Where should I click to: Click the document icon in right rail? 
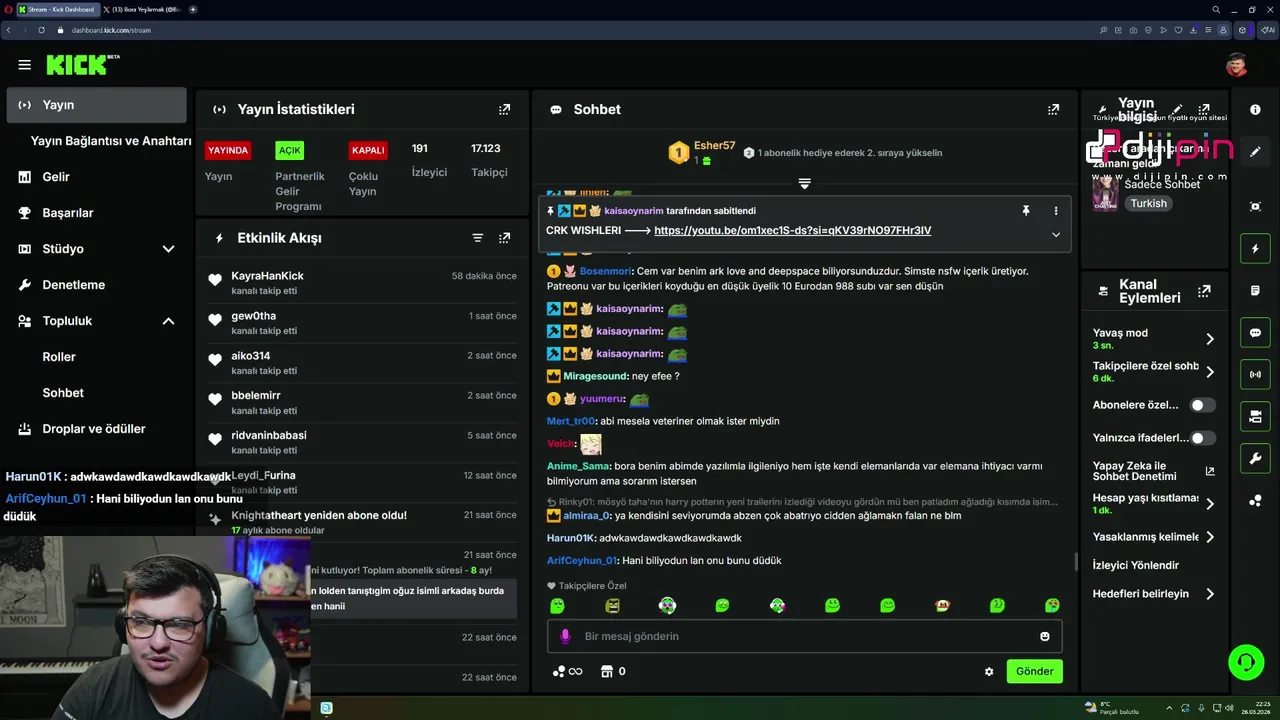click(1255, 290)
